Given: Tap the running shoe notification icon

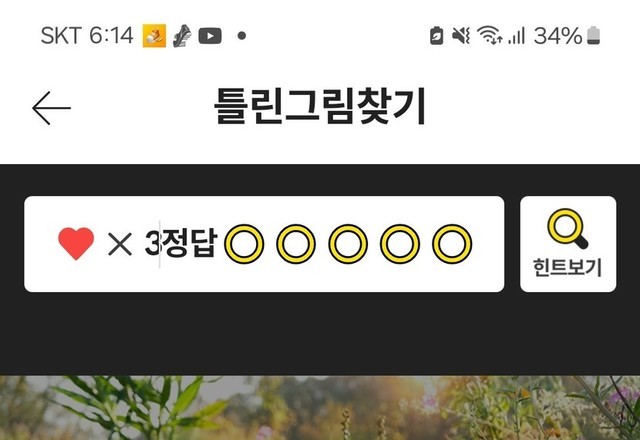Looking at the screenshot, I should click(182, 36).
